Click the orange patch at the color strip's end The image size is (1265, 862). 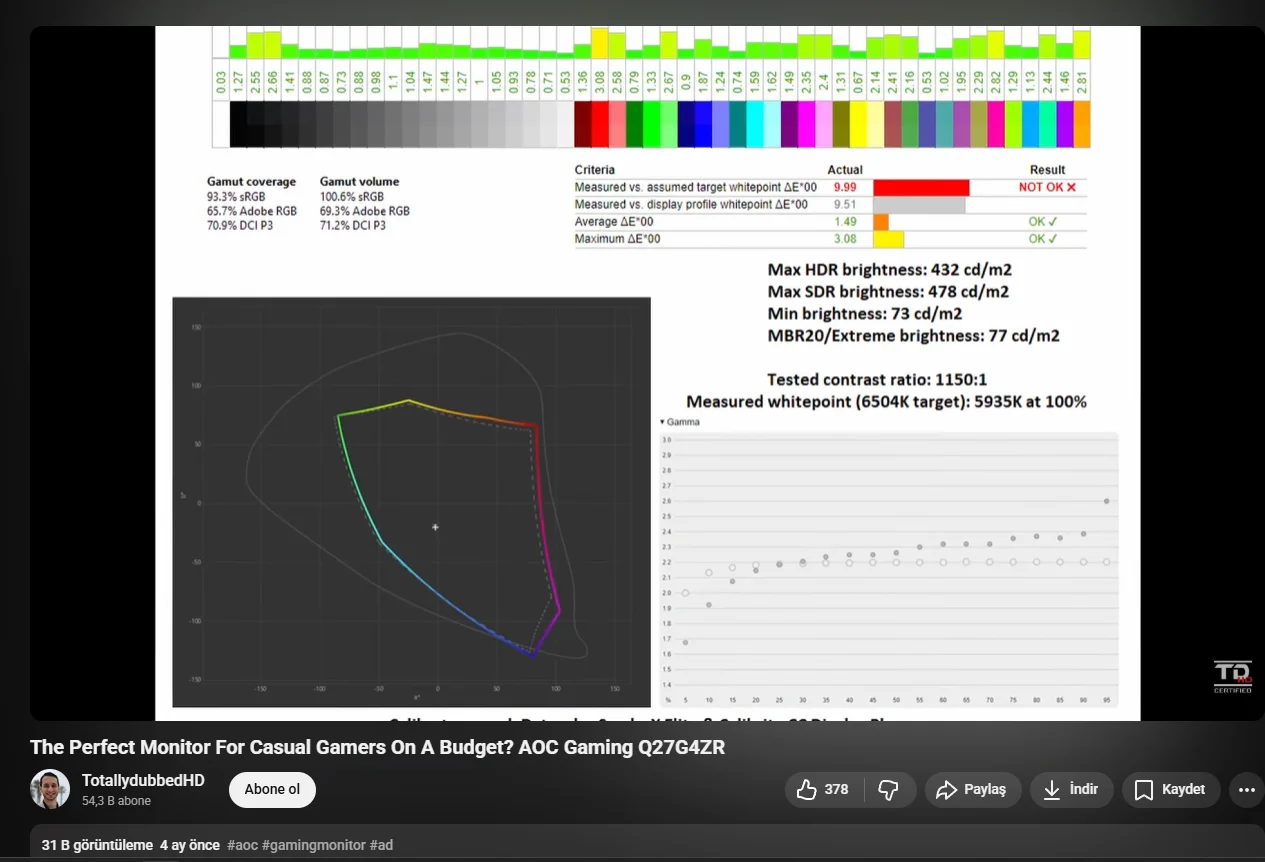pyautogui.click(x=1082, y=124)
